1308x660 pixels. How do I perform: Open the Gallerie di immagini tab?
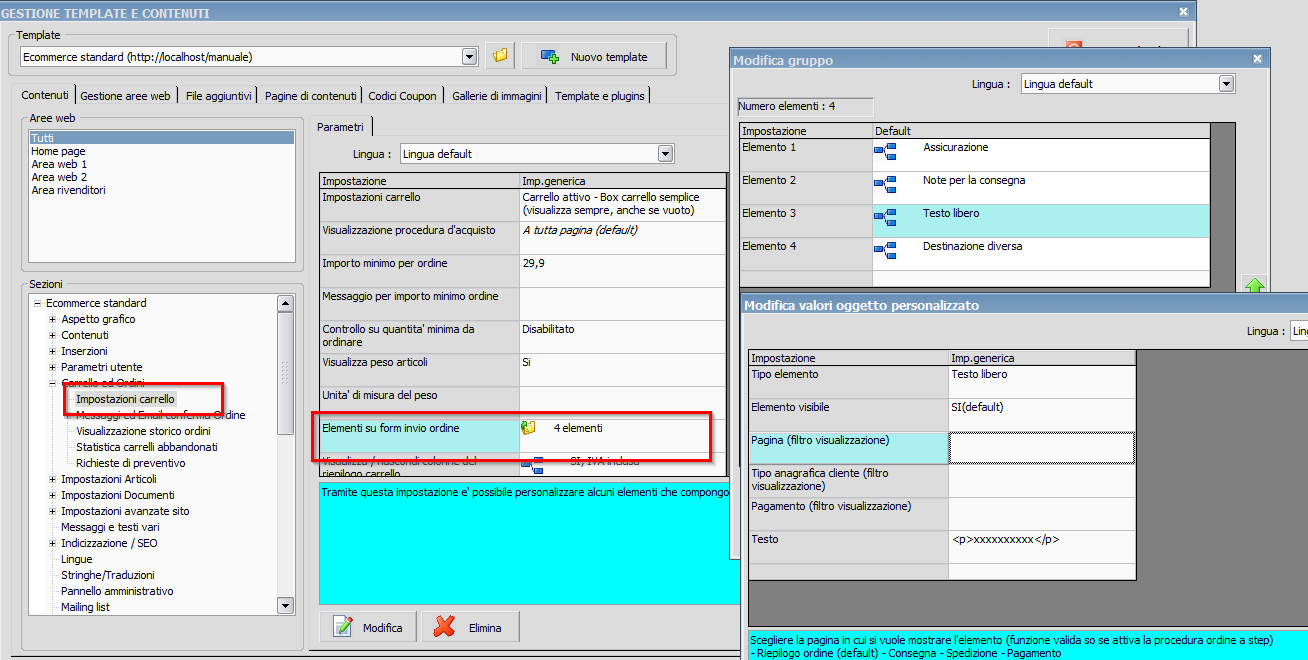coord(497,96)
